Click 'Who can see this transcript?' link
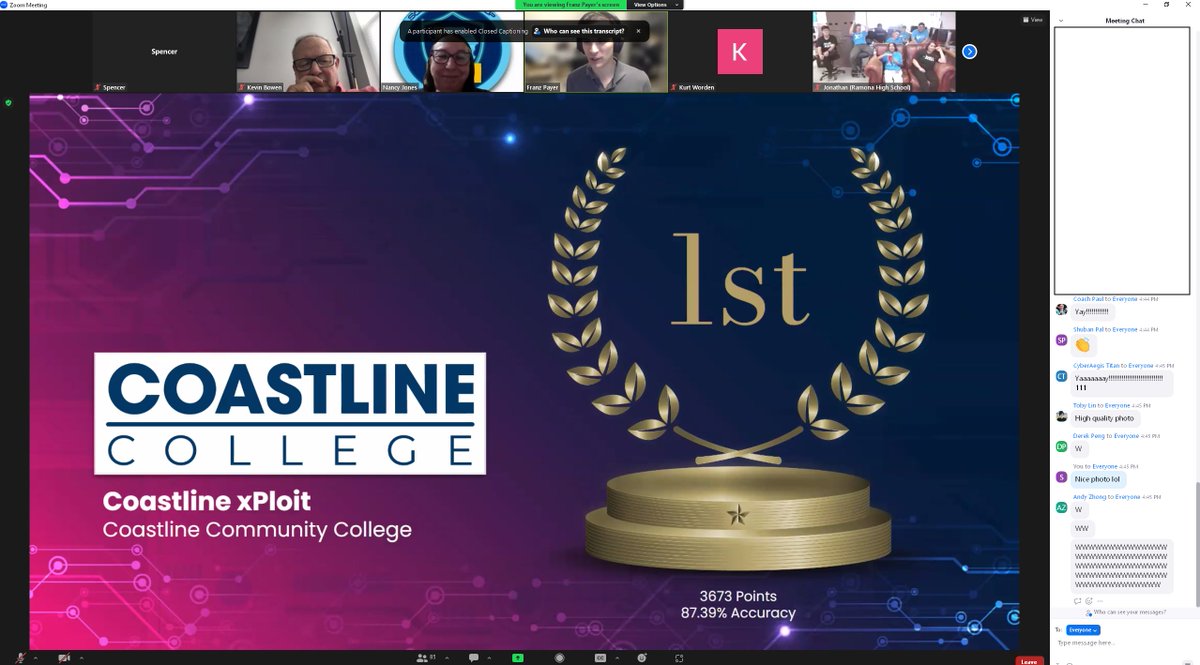The height and width of the screenshot is (665, 1200). (x=580, y=31)
